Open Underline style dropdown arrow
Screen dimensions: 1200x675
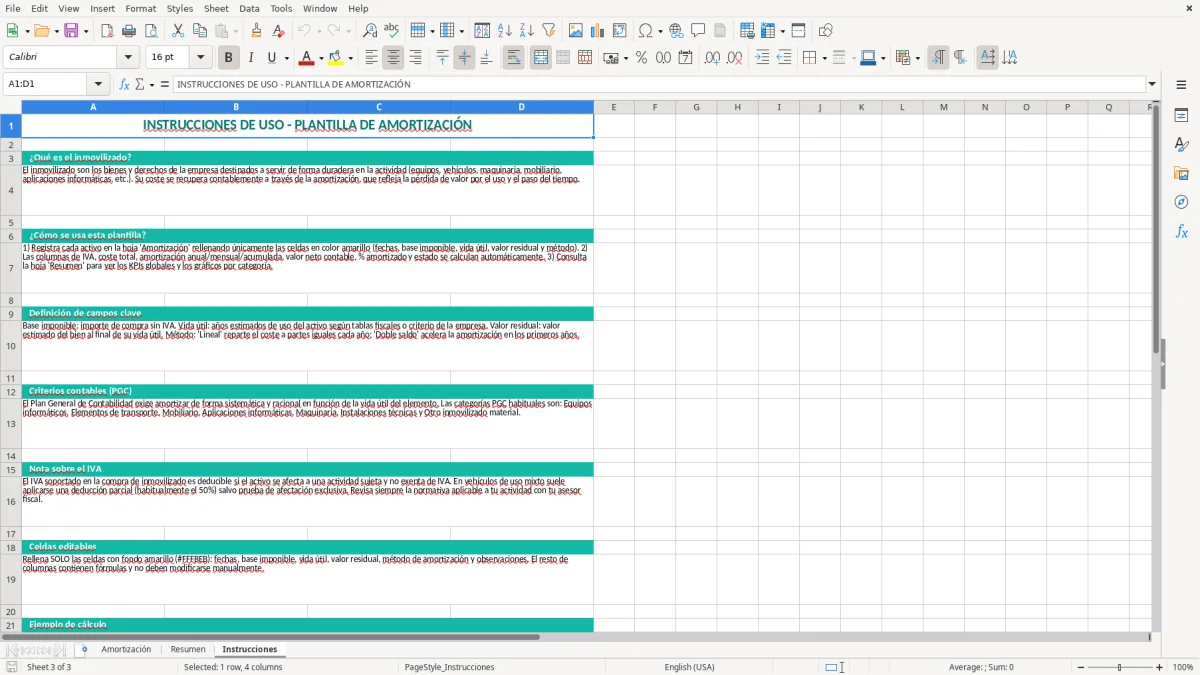(286, 58)
